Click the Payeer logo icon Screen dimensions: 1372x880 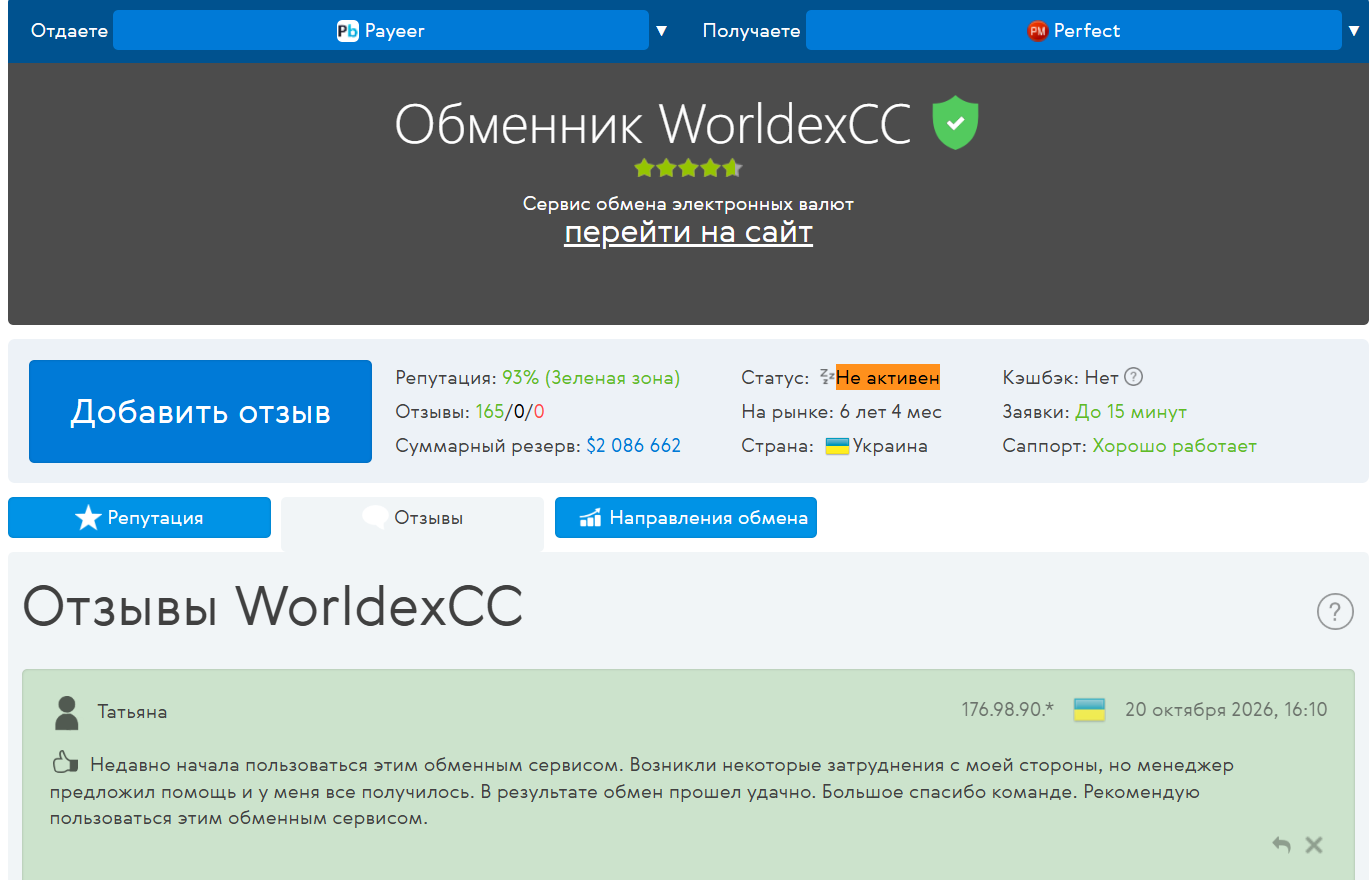tap(348, 31)
